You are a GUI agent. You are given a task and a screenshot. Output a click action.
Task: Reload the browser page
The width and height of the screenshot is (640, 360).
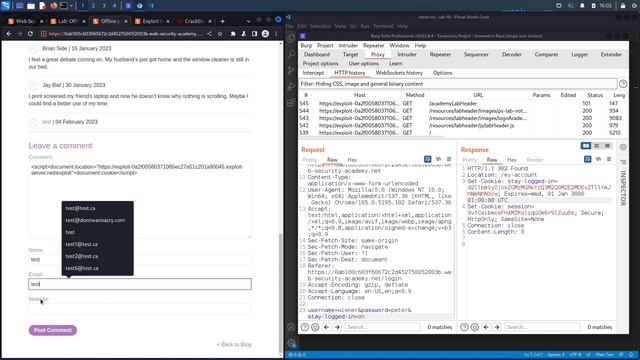pos(30,34)
